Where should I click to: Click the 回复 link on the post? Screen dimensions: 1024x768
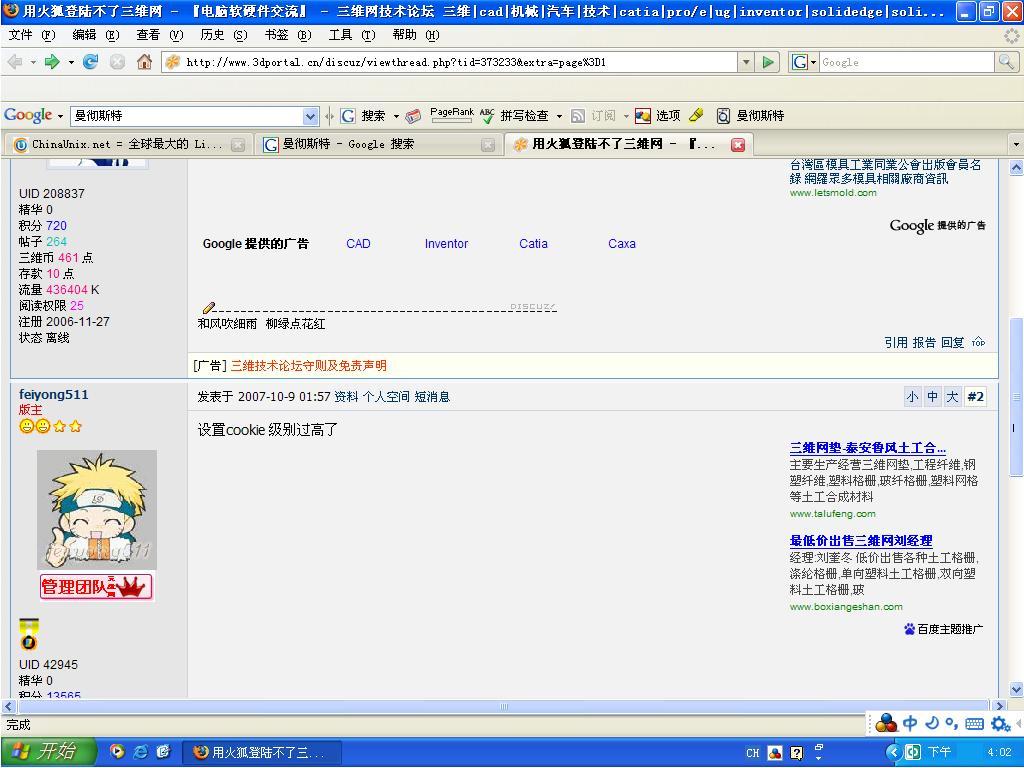pyautogui.click(x=953, y=342)
